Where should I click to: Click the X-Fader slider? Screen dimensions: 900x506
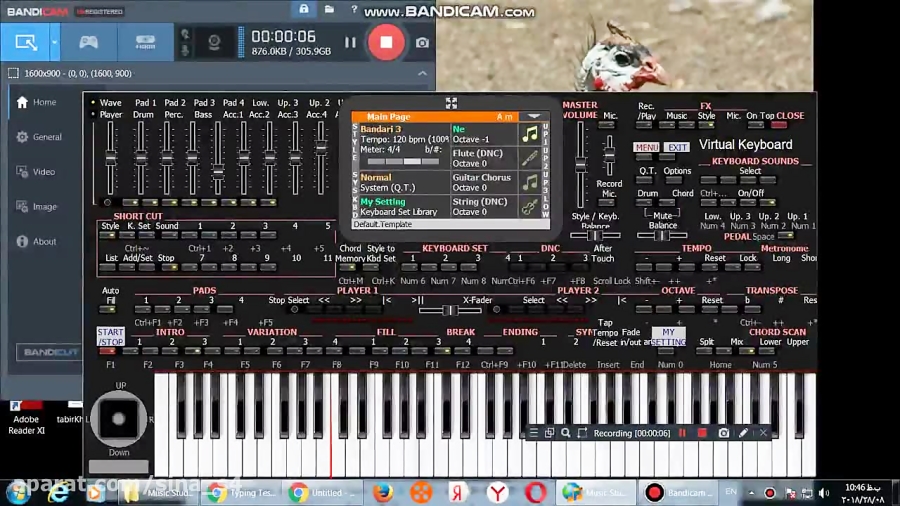click(450, 310)
